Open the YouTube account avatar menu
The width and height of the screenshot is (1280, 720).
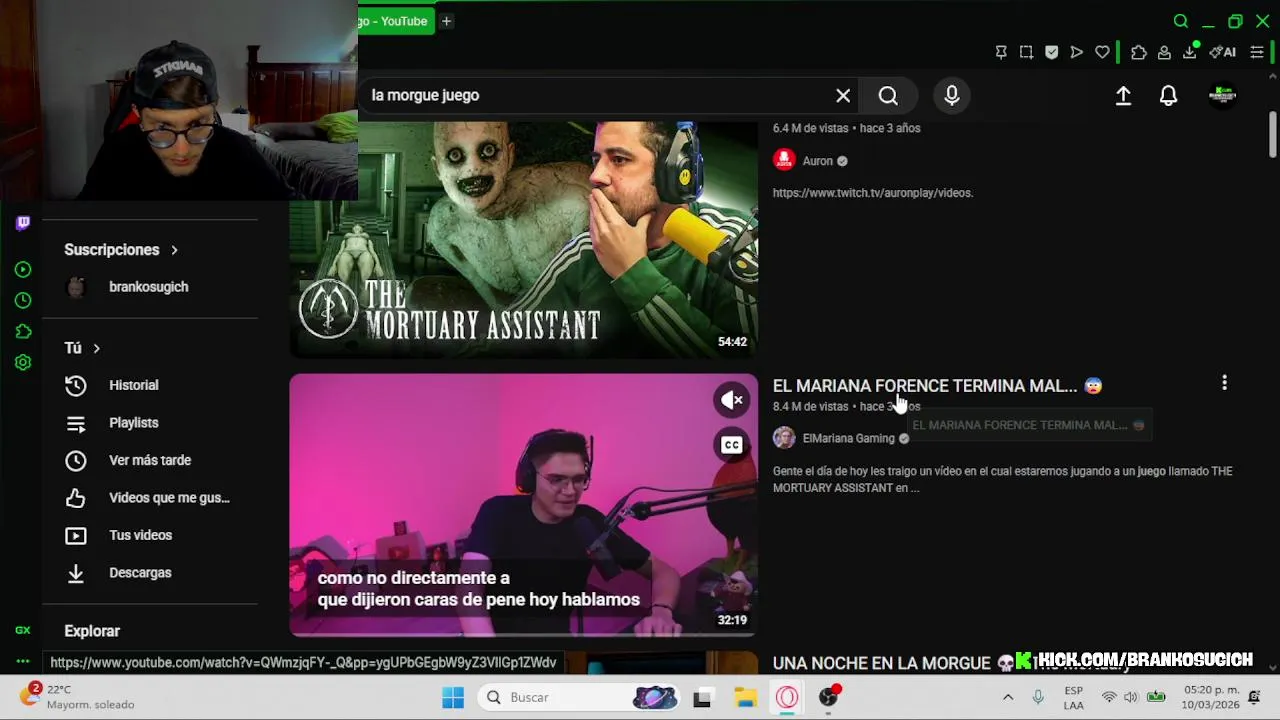click(x=1222, y=95)
